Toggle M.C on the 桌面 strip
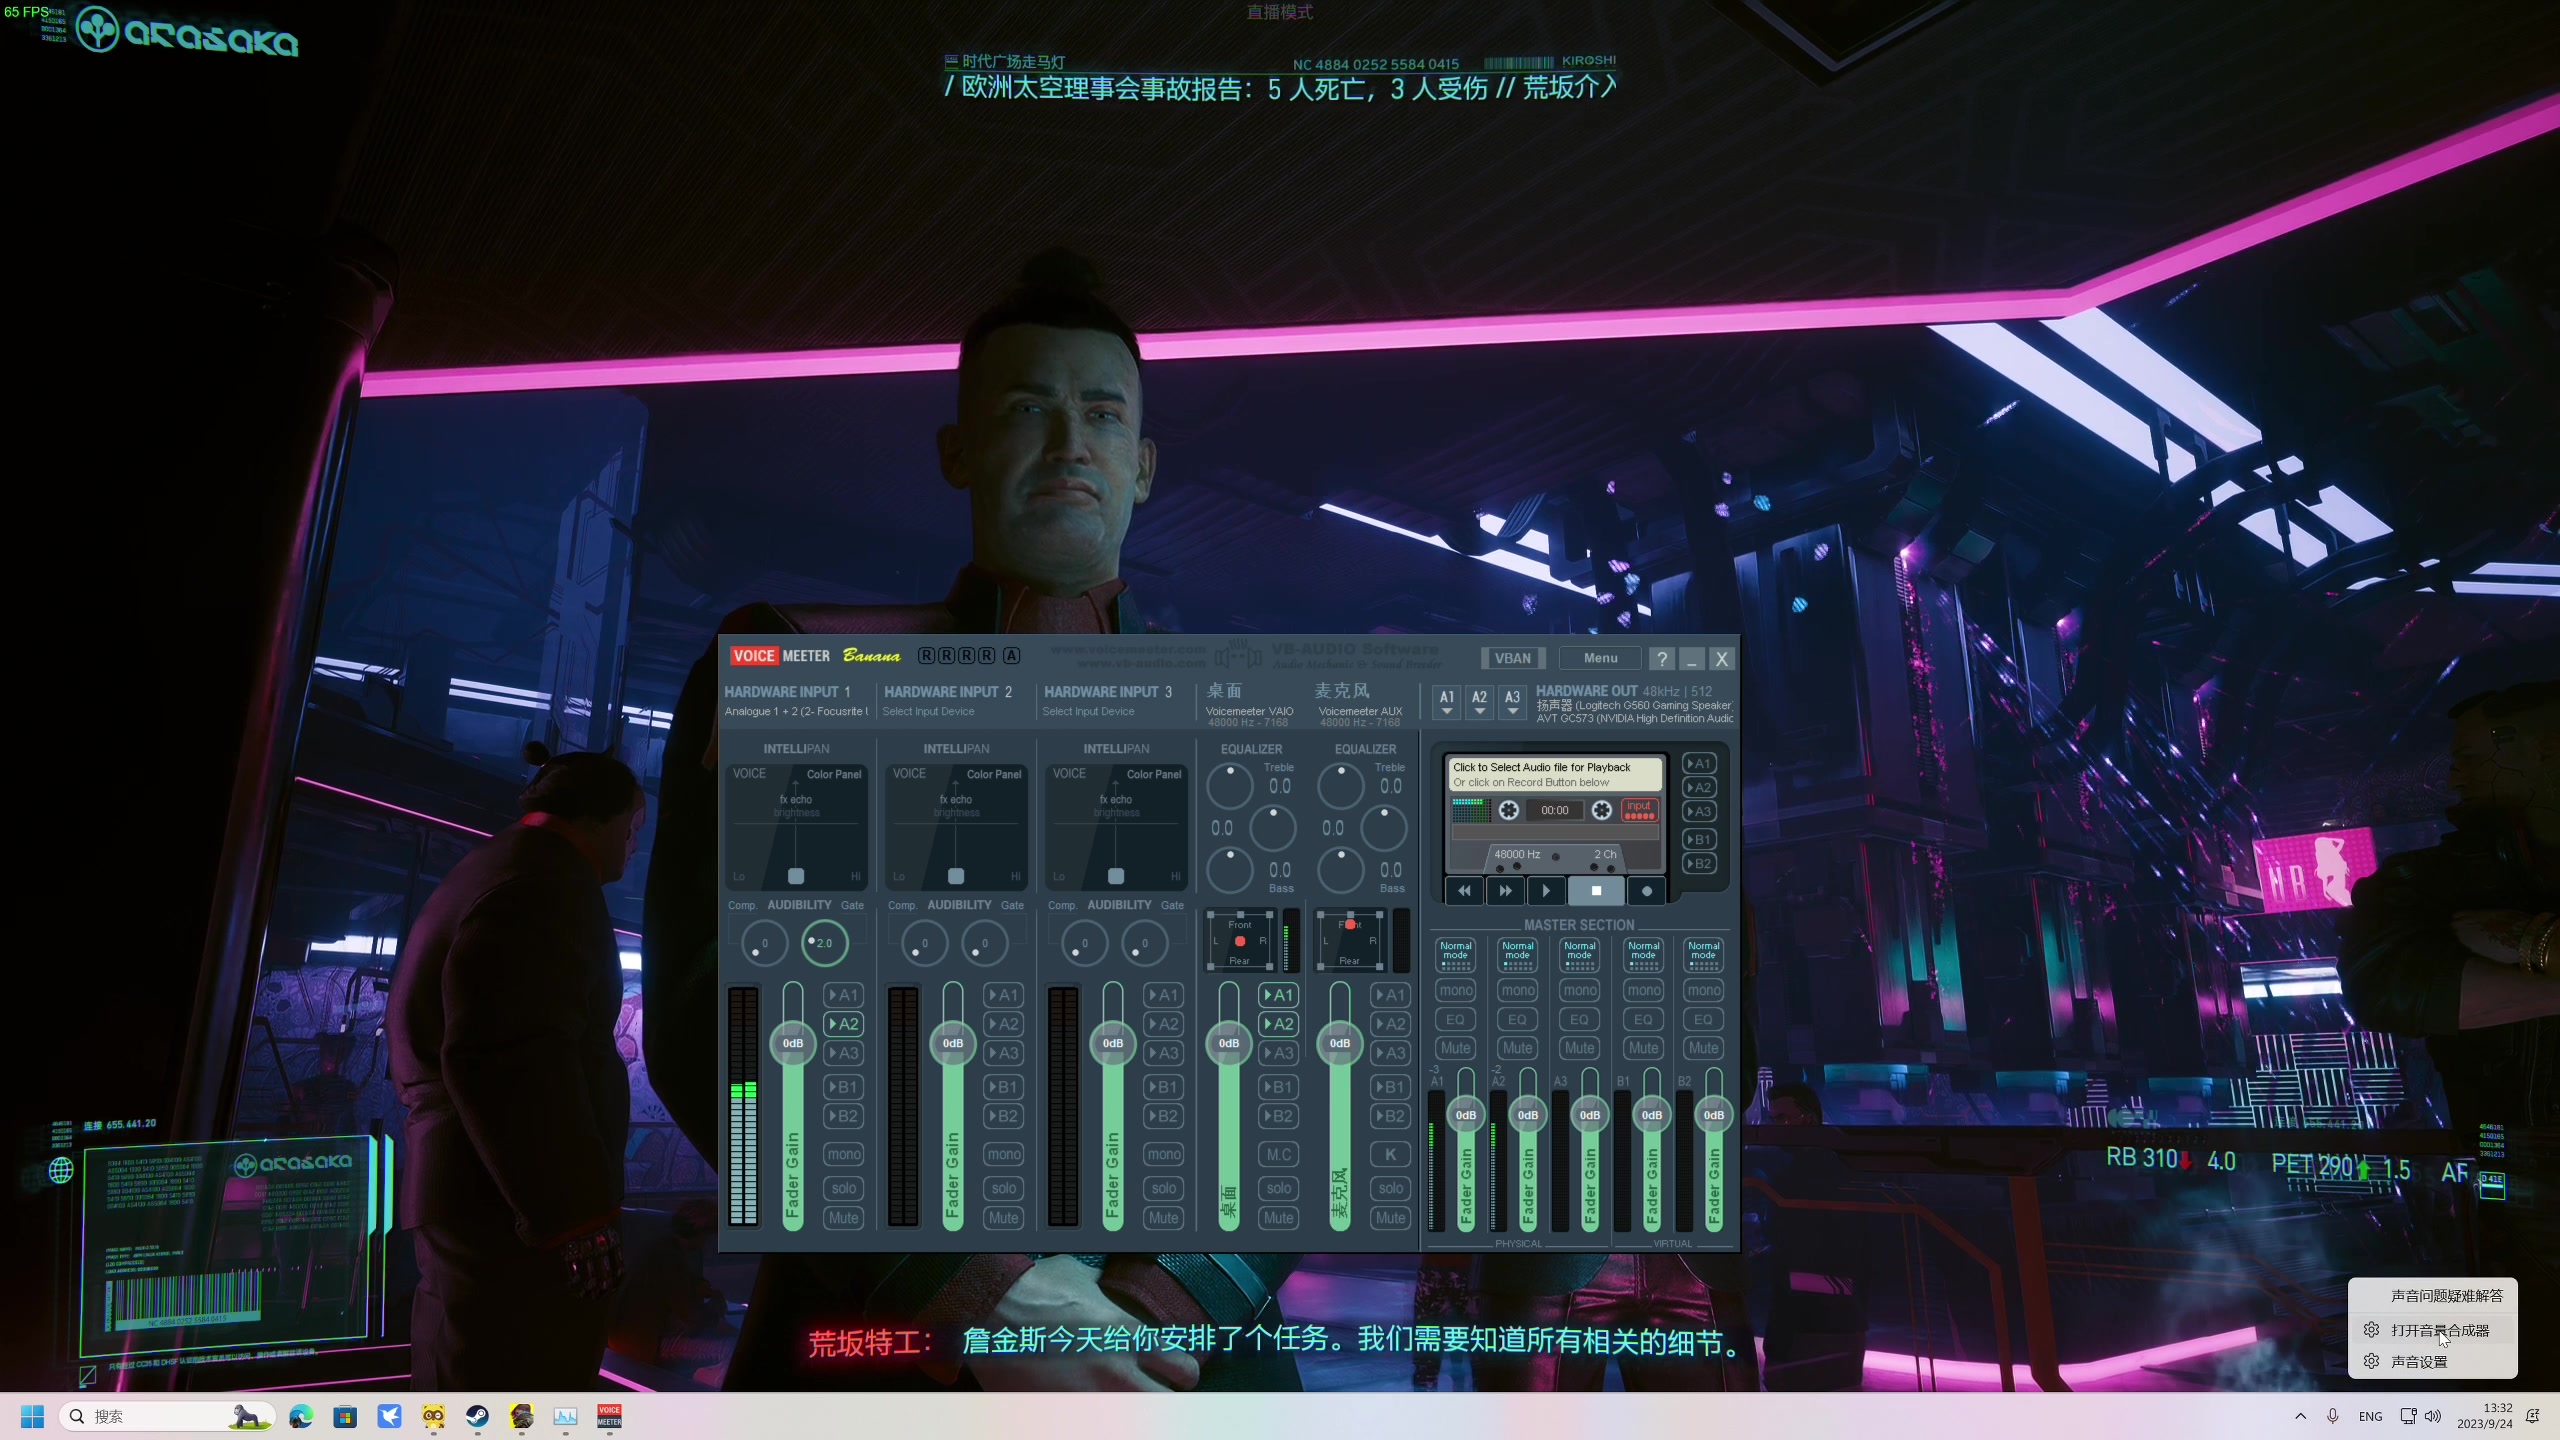Image resolution: width=2560 pixels, height=1440 pixels. [x=1279, y=1154]
